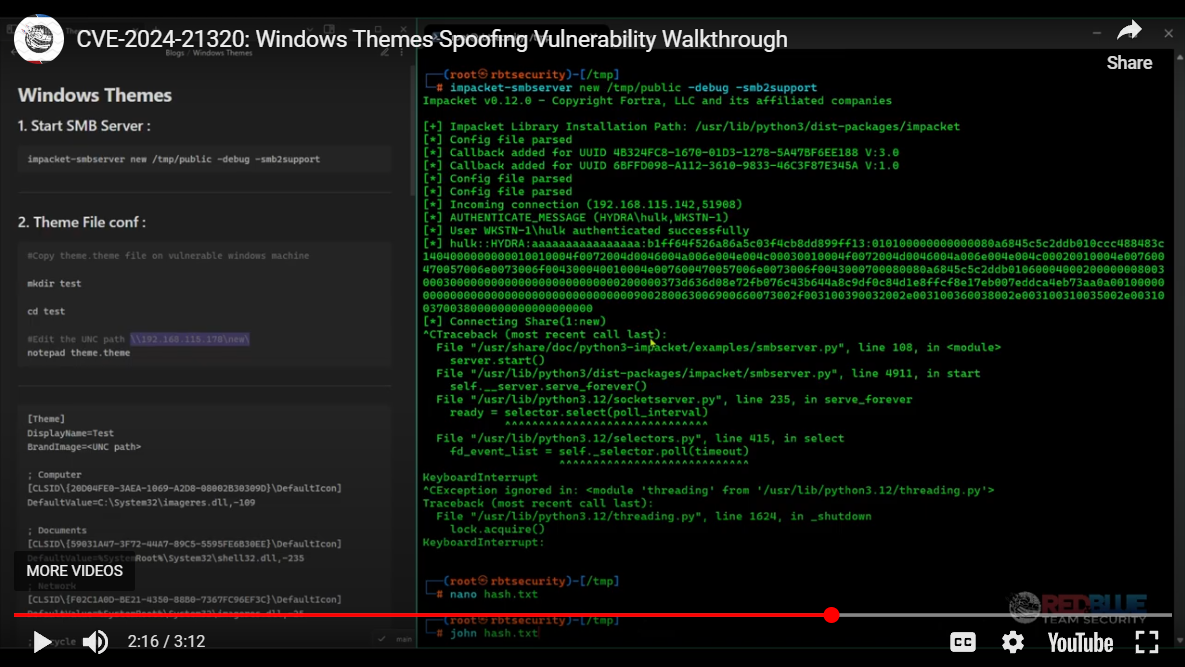Click the 'Incoming connection (192.168.115.142,51908)' line
The image size is (1185, 667).
(582, 204)
